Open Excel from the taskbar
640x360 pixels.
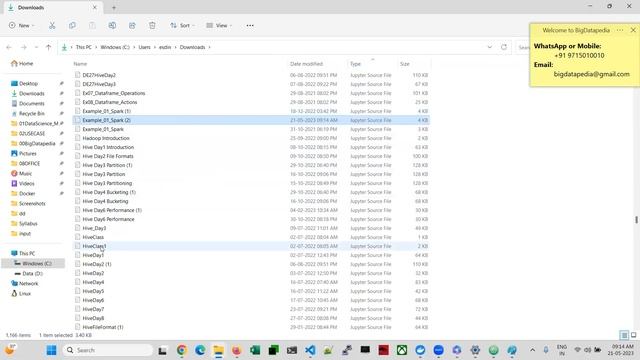(255, 350)
